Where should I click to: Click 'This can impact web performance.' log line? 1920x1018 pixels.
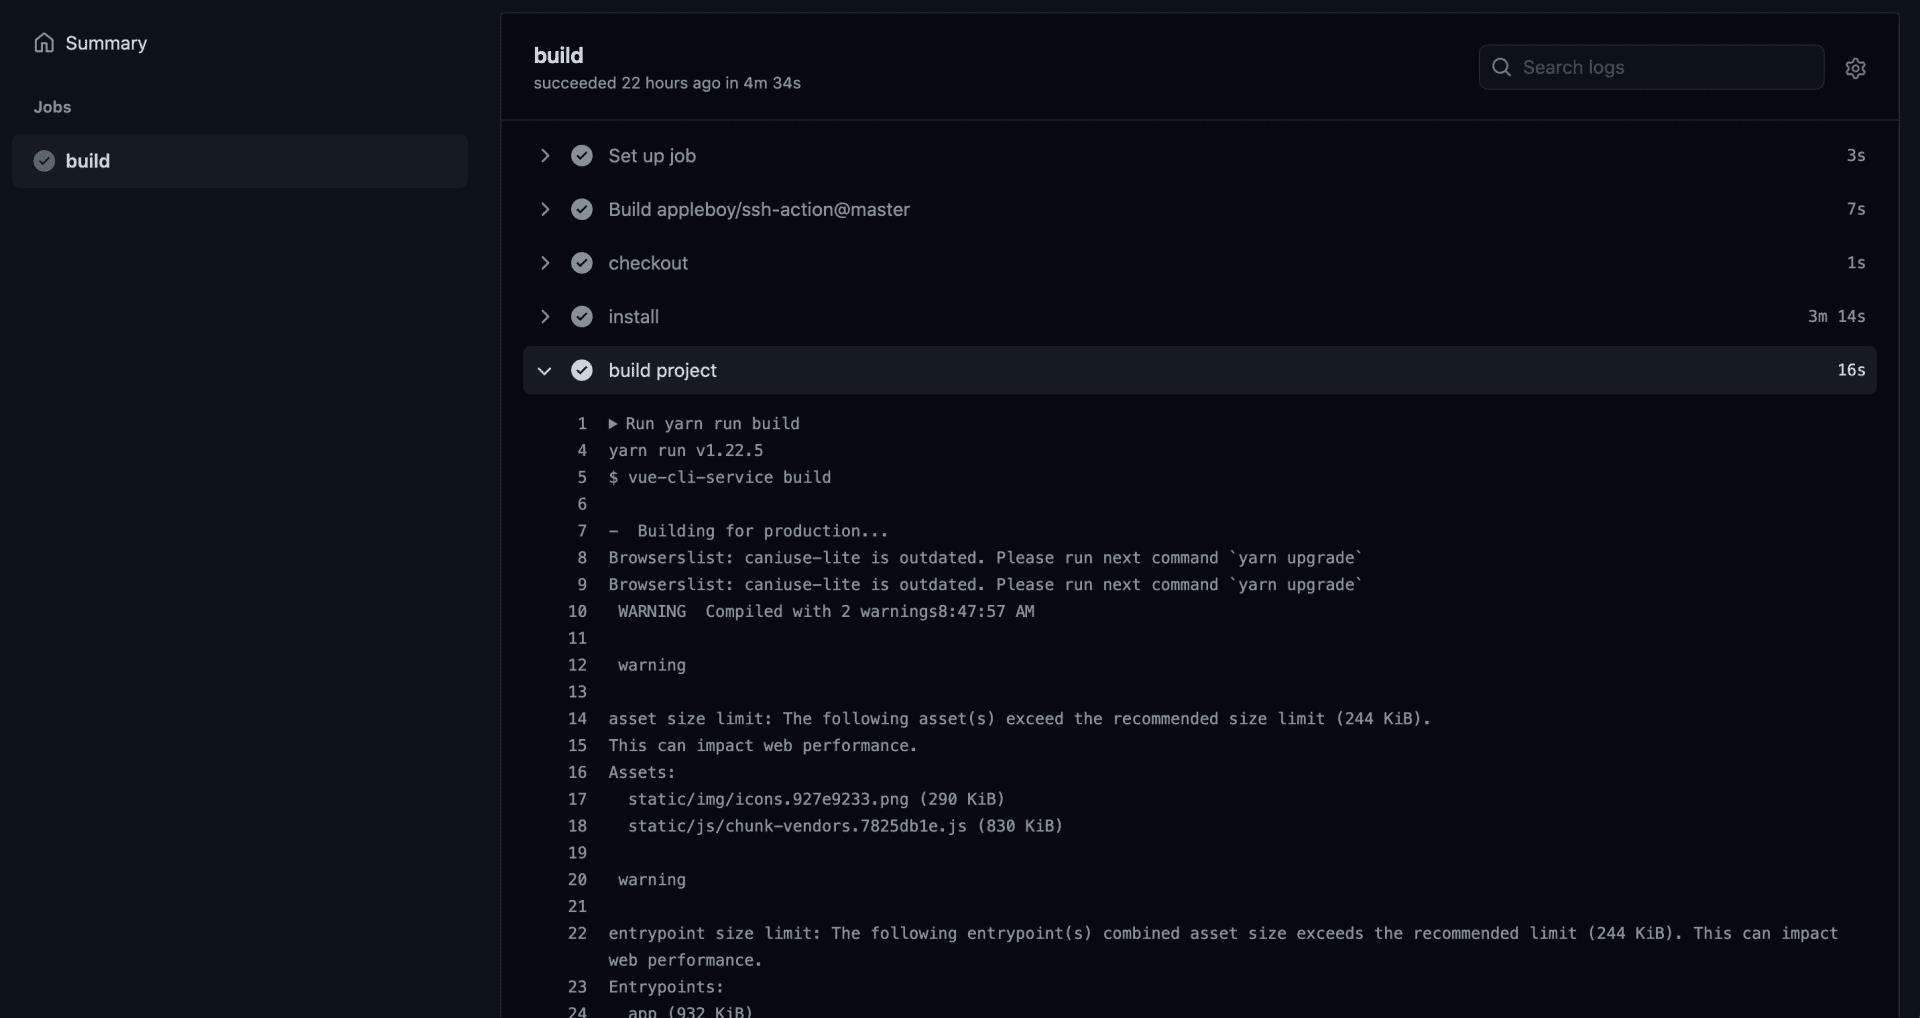(763, 746)
